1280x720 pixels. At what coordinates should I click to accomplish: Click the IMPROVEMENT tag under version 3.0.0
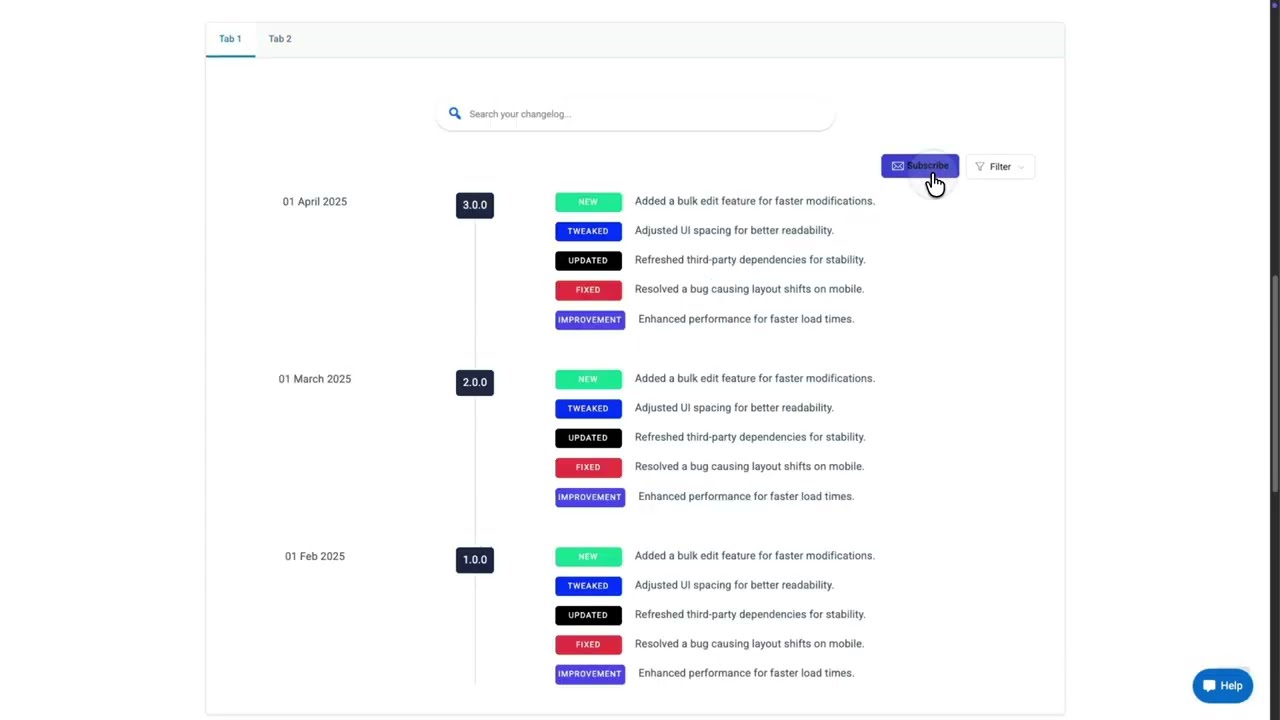[590, 320]
